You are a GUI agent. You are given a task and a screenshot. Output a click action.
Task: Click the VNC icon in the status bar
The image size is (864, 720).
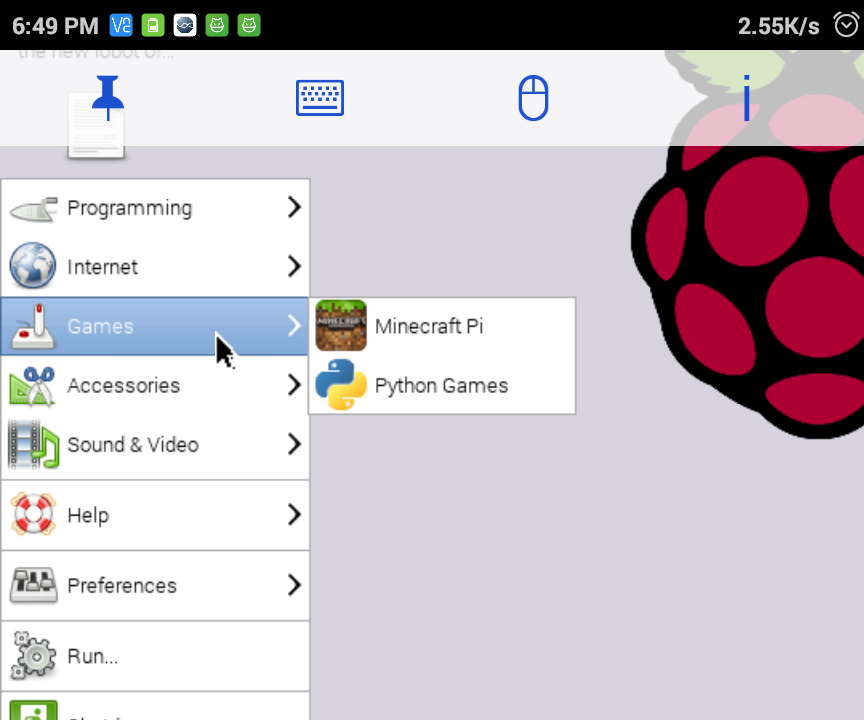tap(120, 25)
